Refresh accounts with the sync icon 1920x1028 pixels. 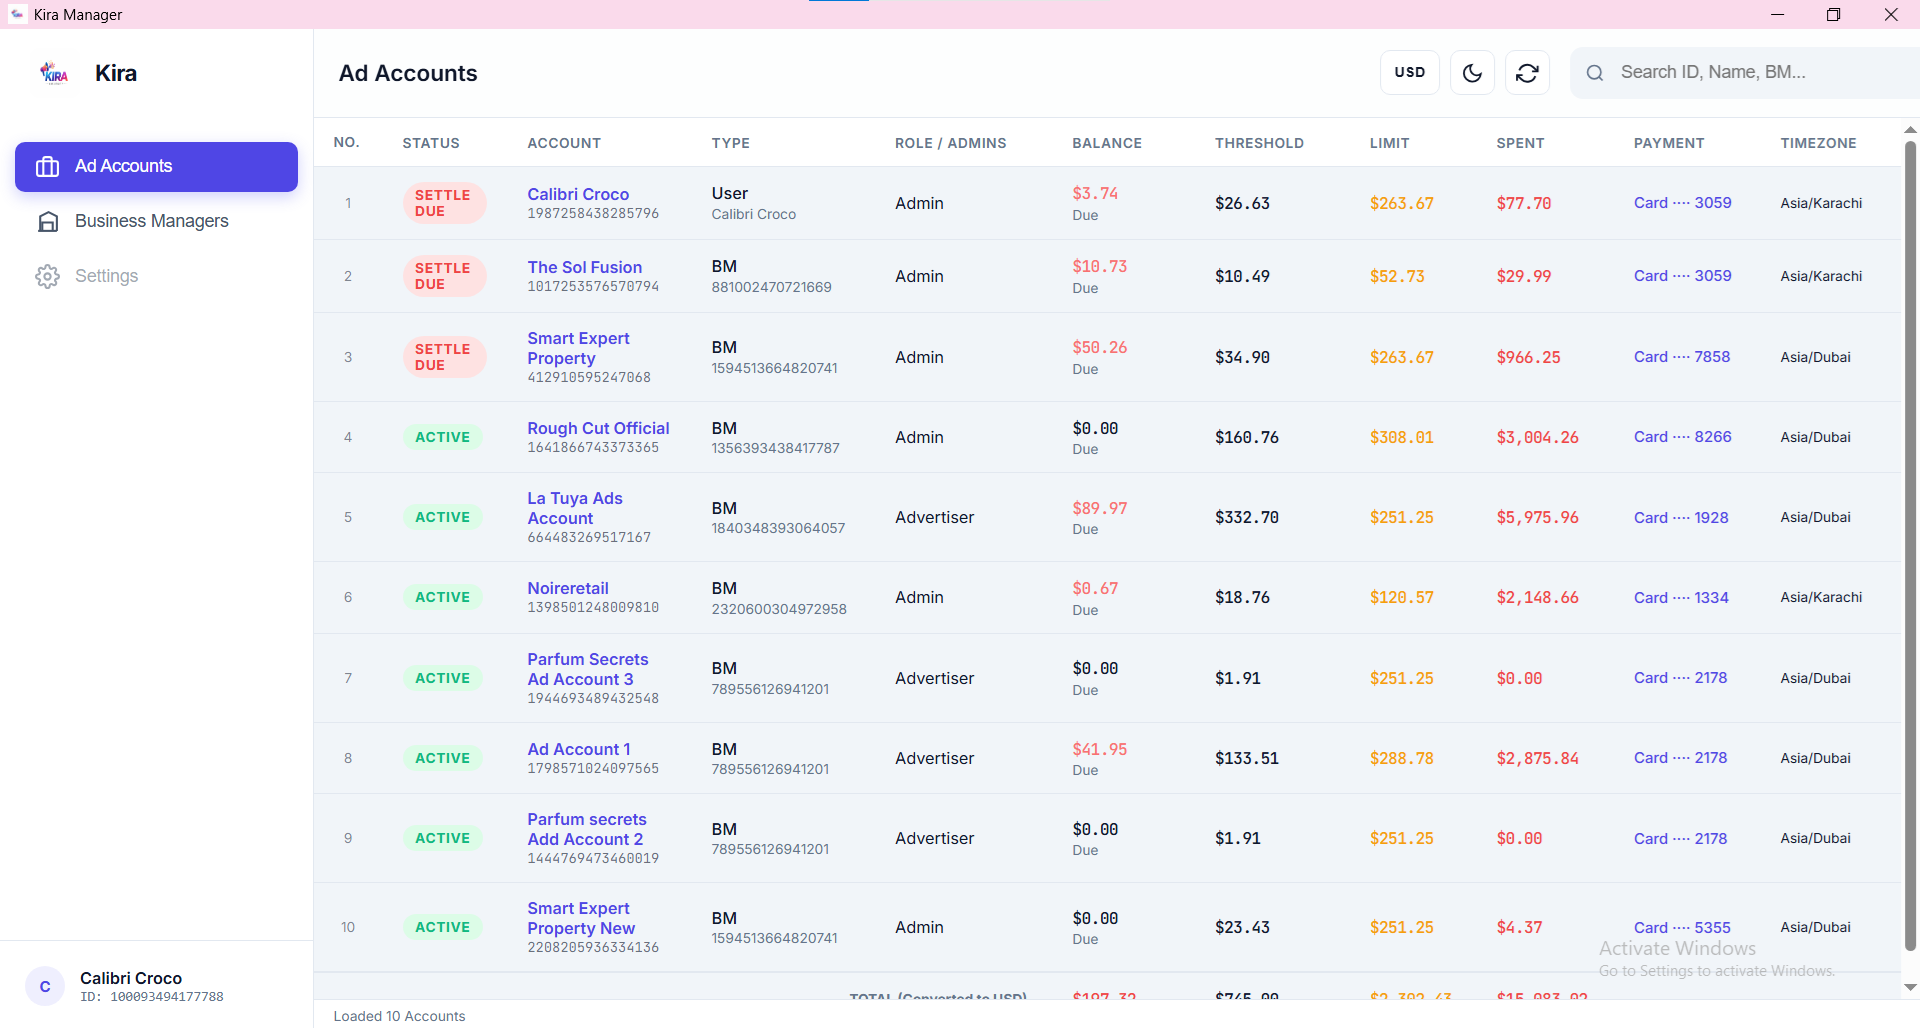click(1527, 73)
